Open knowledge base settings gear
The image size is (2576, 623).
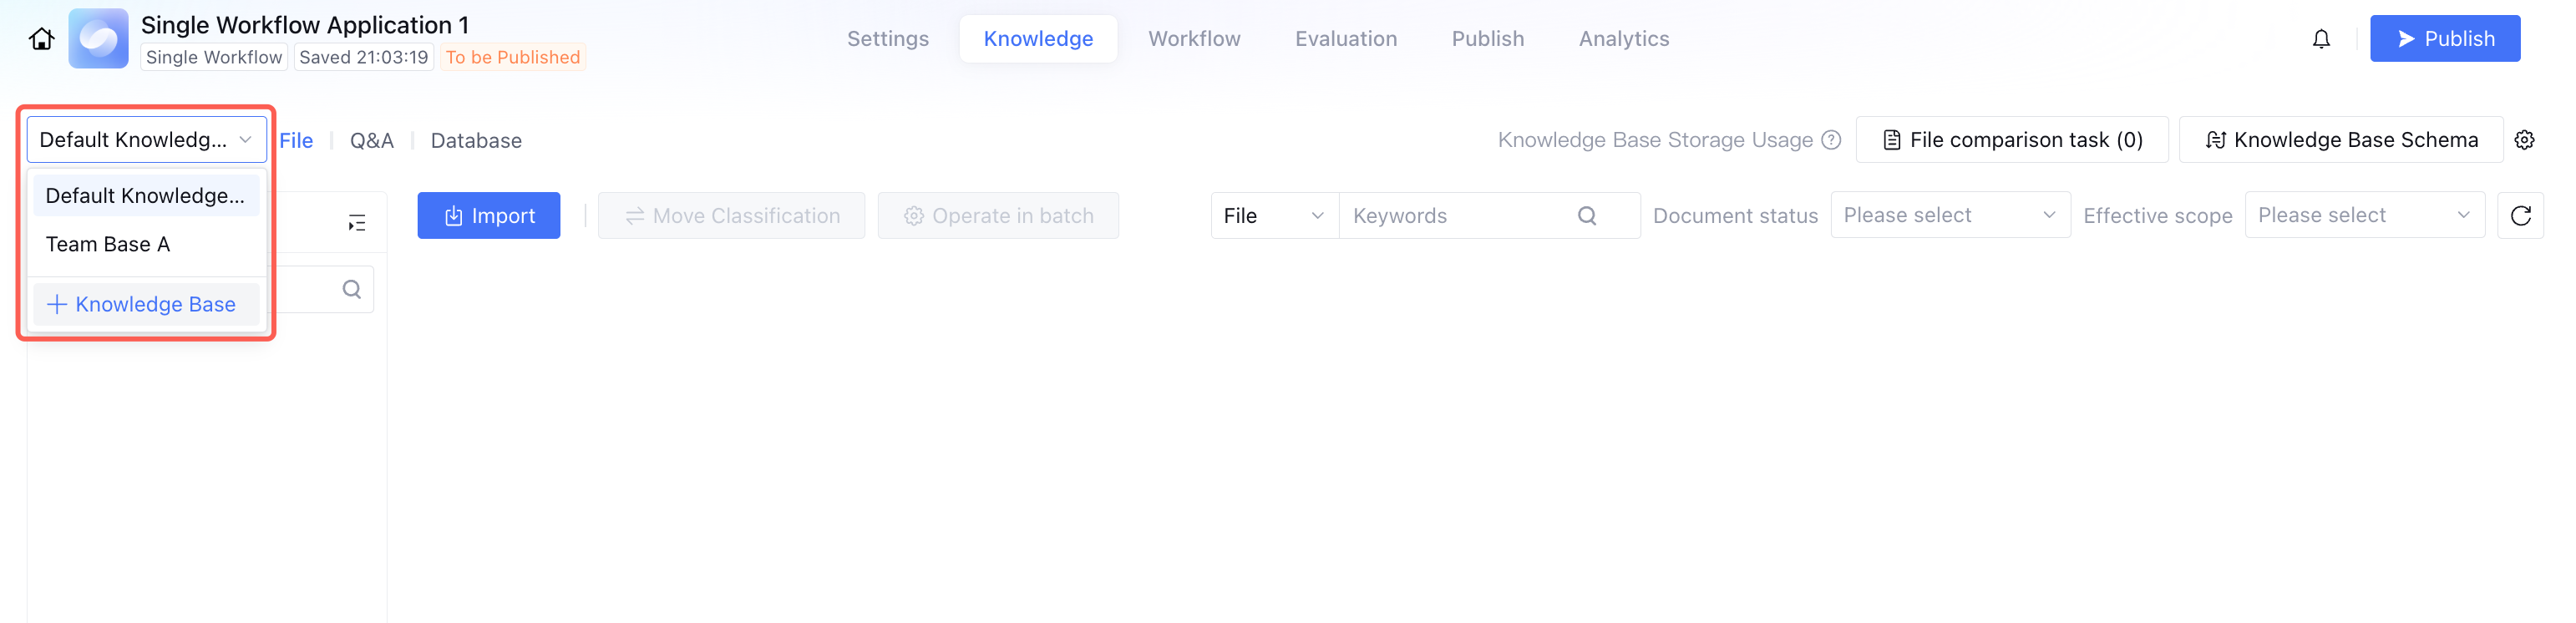[x=2524, y=140]
